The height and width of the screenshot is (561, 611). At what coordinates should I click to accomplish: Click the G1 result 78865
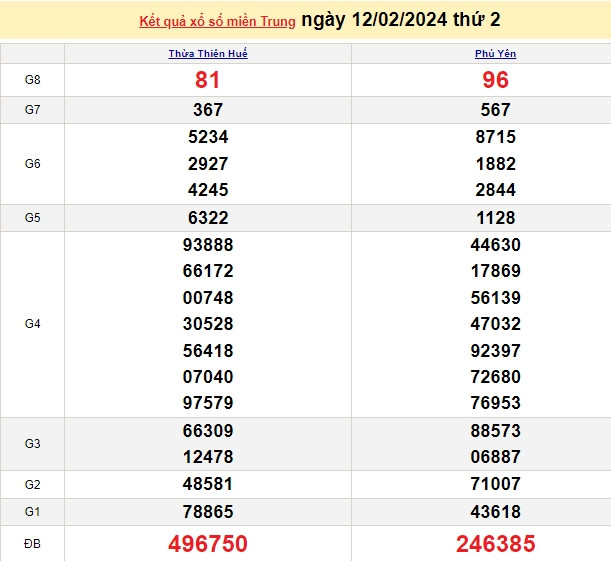pyautogui.click(x=208, y=512)
